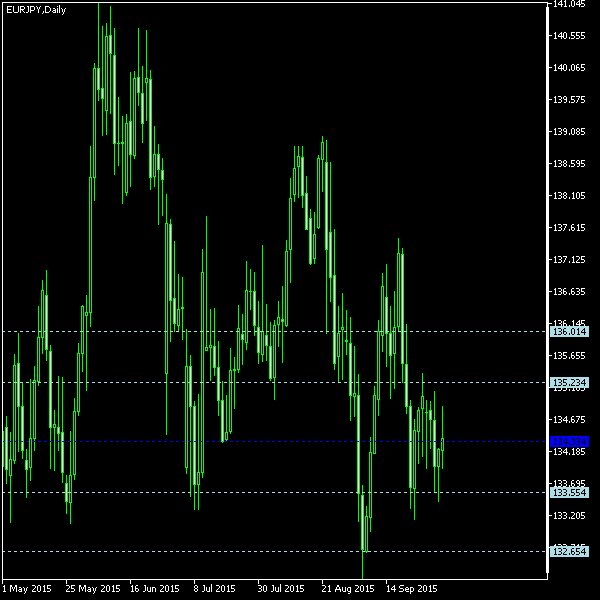The width and height of the screenshot is (600, 600).
Task: Click the 138.105 price axis value
Action: (x=569, y=196)
